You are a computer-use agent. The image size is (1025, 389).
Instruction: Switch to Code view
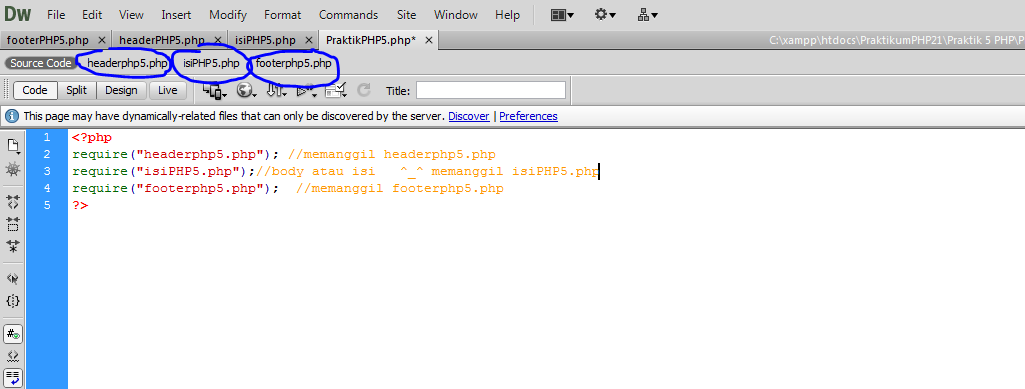point(35,90)
